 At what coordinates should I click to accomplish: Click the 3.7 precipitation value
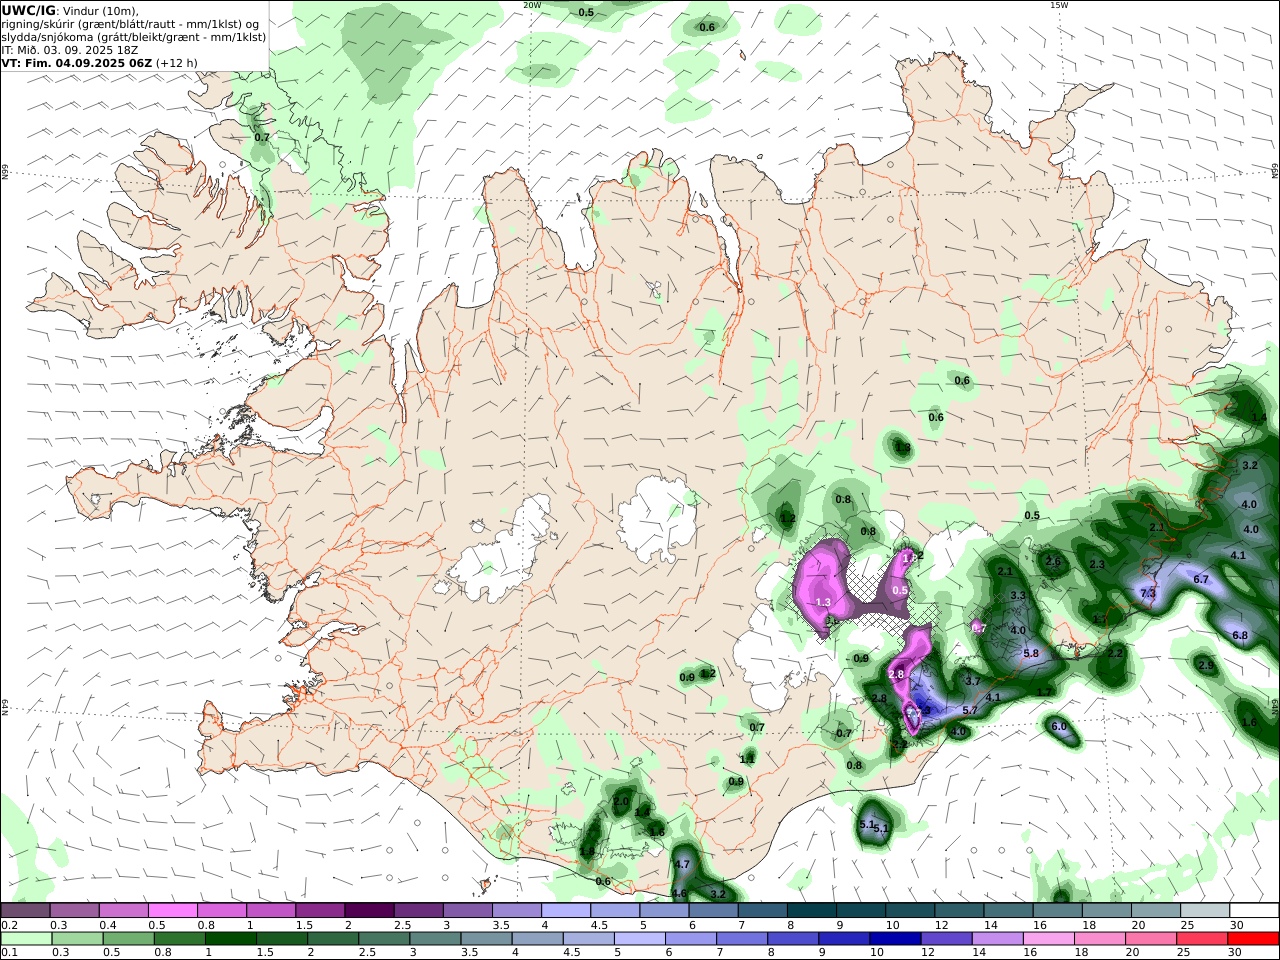(973, 681)
